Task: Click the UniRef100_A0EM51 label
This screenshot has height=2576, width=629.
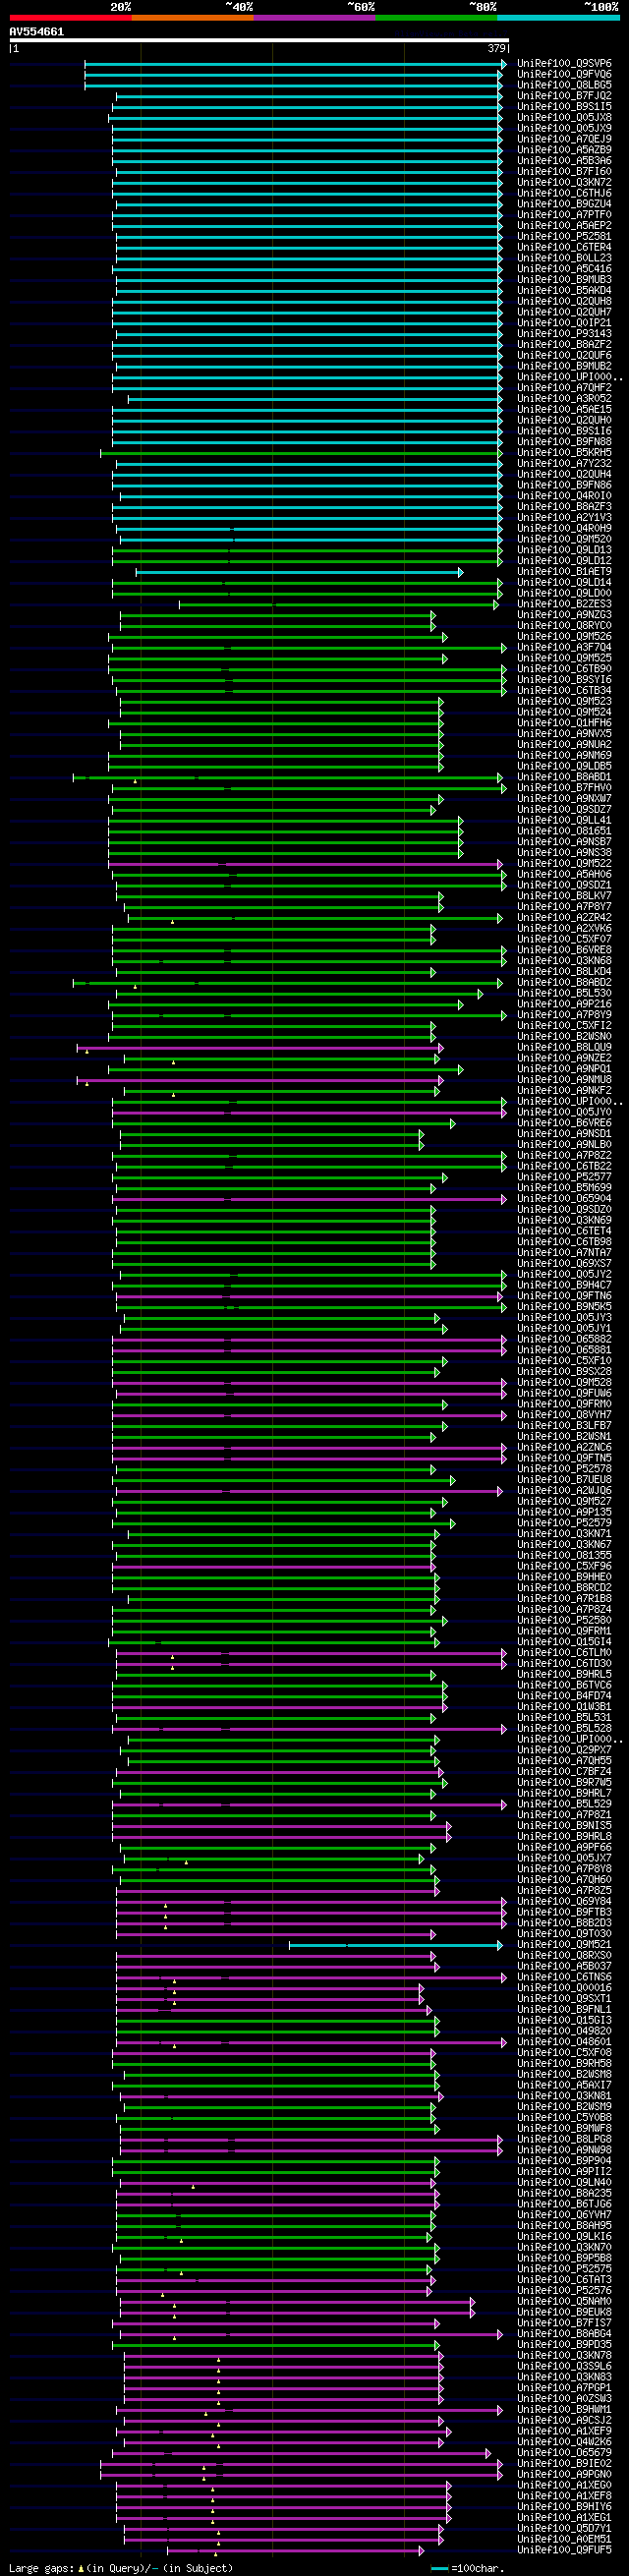Action: [x=564, y=2540]
